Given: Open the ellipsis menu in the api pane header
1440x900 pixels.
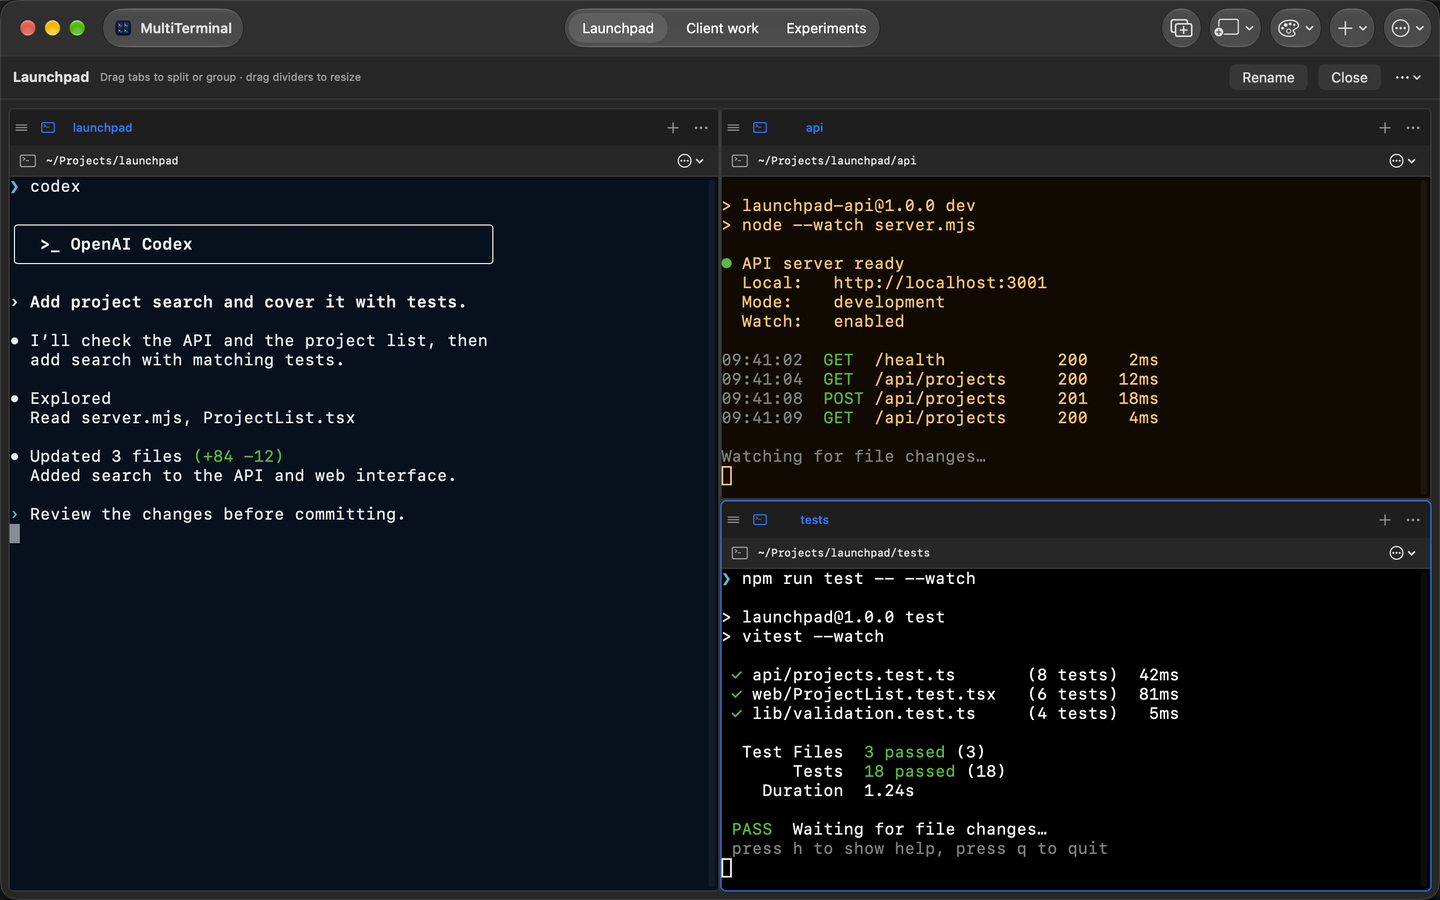Looking at the screenshot, I should [x=1413, y=128].
